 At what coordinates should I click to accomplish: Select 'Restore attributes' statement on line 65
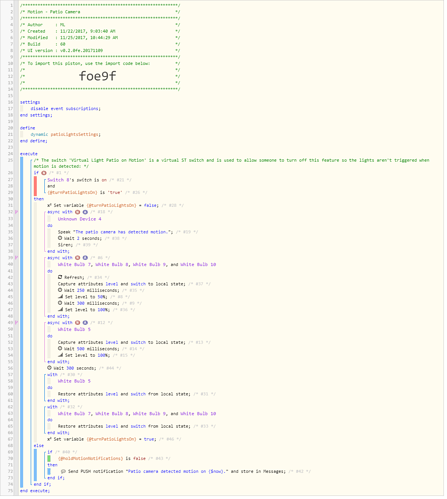pos(124,427)
